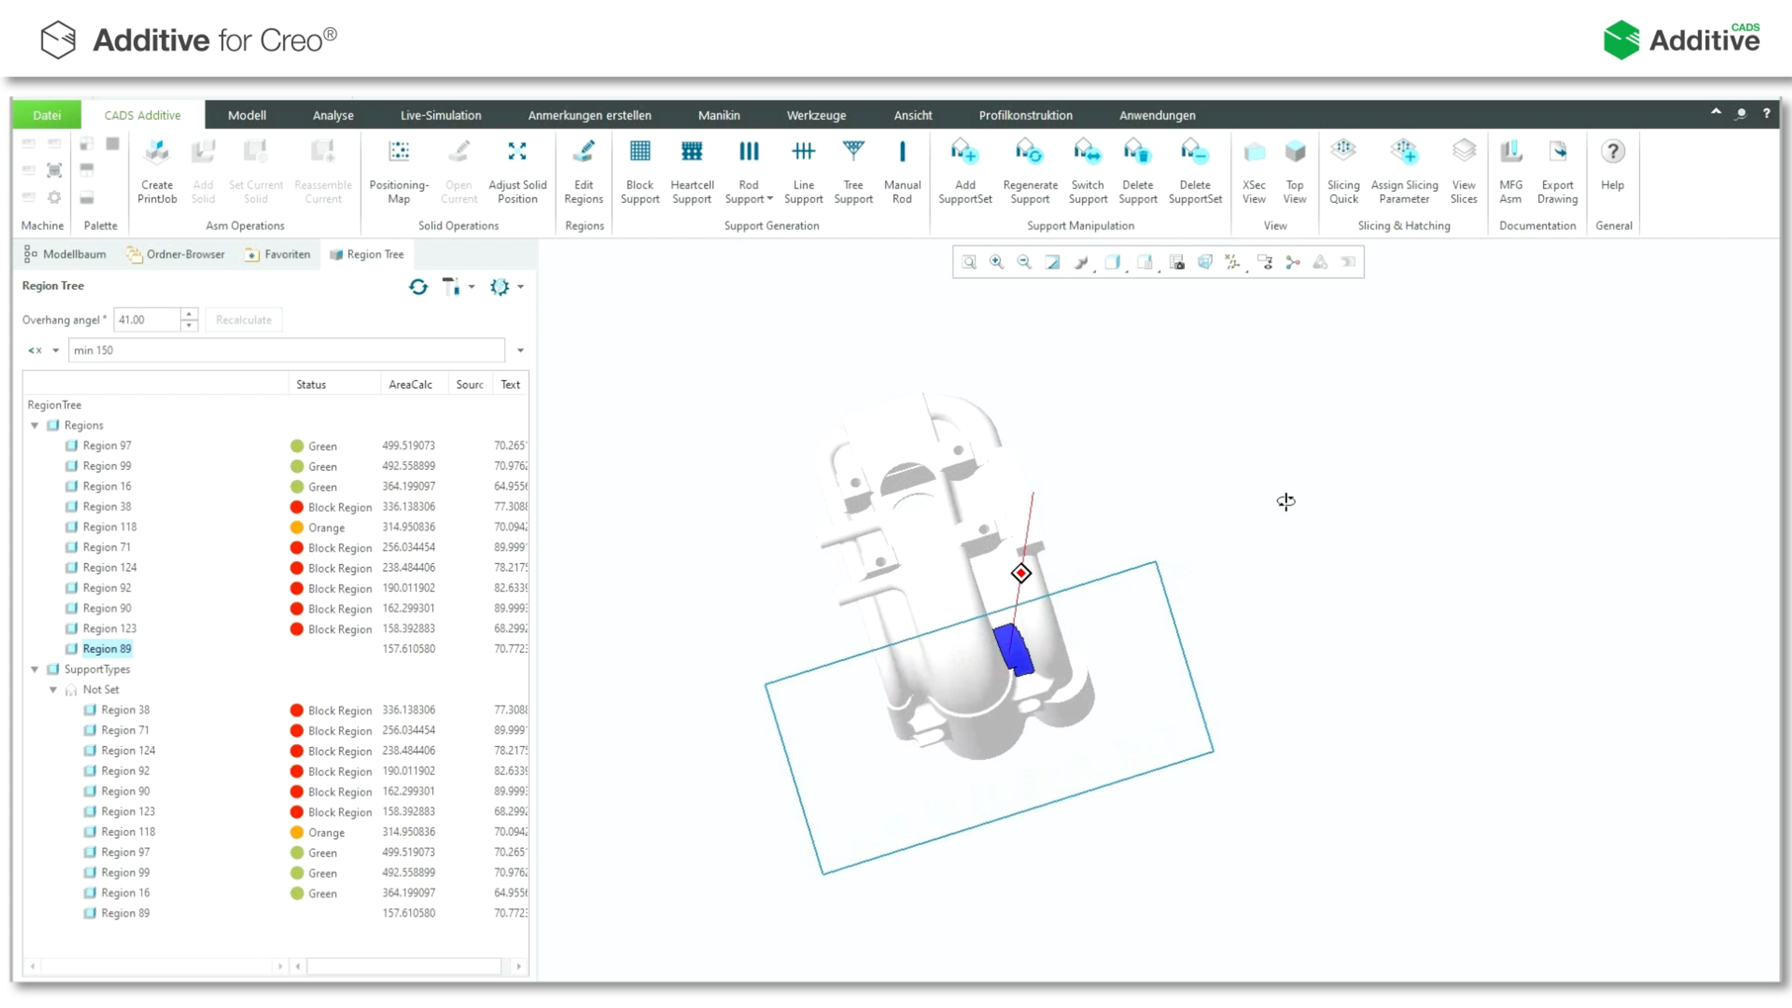The image size is (1792, 1008).
Task: Open the Live-Simulation tab
Action: 441,115
